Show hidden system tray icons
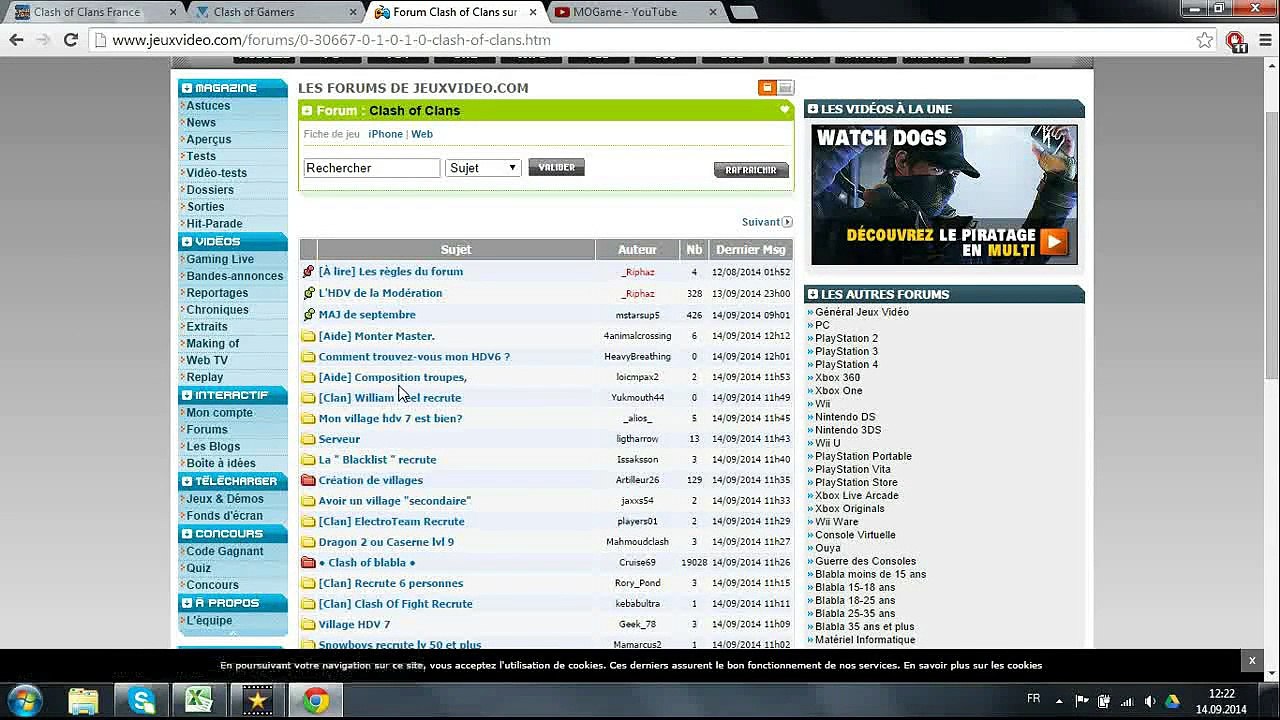The width and height of the screenshot is (1280, 720). 1059,701
